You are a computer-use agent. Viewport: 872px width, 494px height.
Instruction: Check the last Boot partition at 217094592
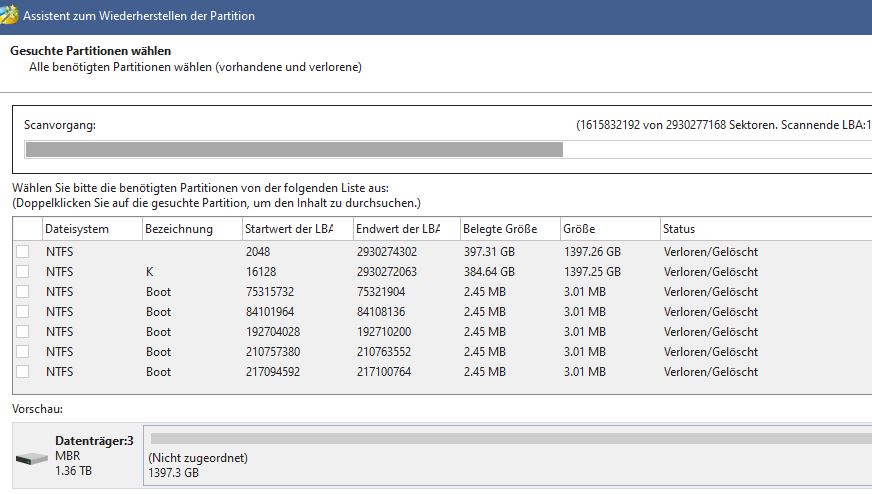pos(23,372)
